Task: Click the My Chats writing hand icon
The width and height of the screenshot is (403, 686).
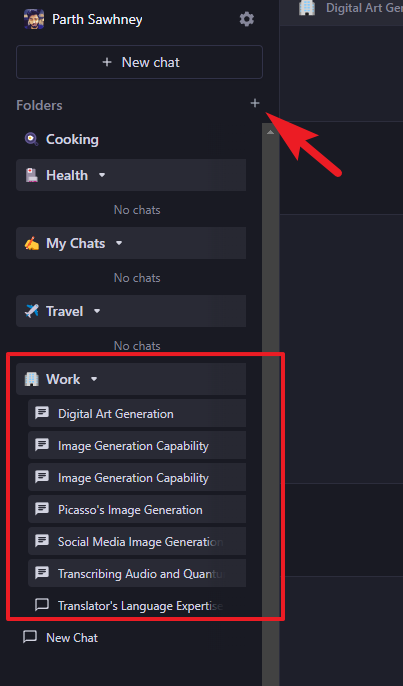Action: coord(32,243)
